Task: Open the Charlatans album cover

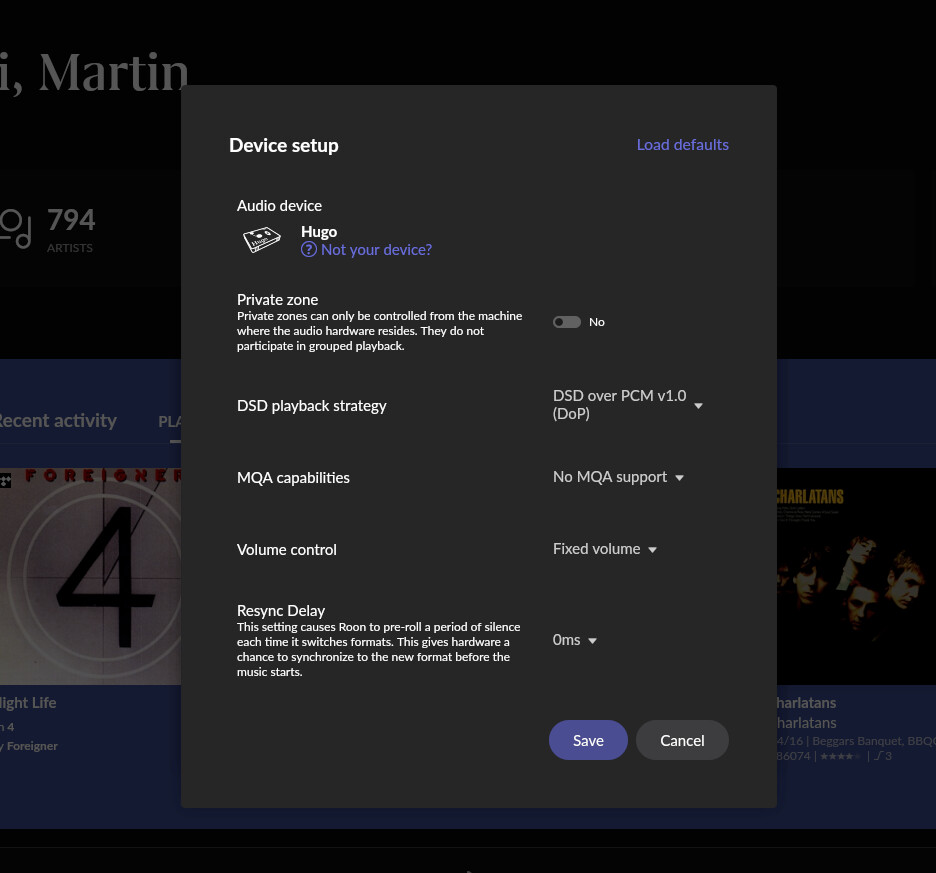Action: pos(856,576)
